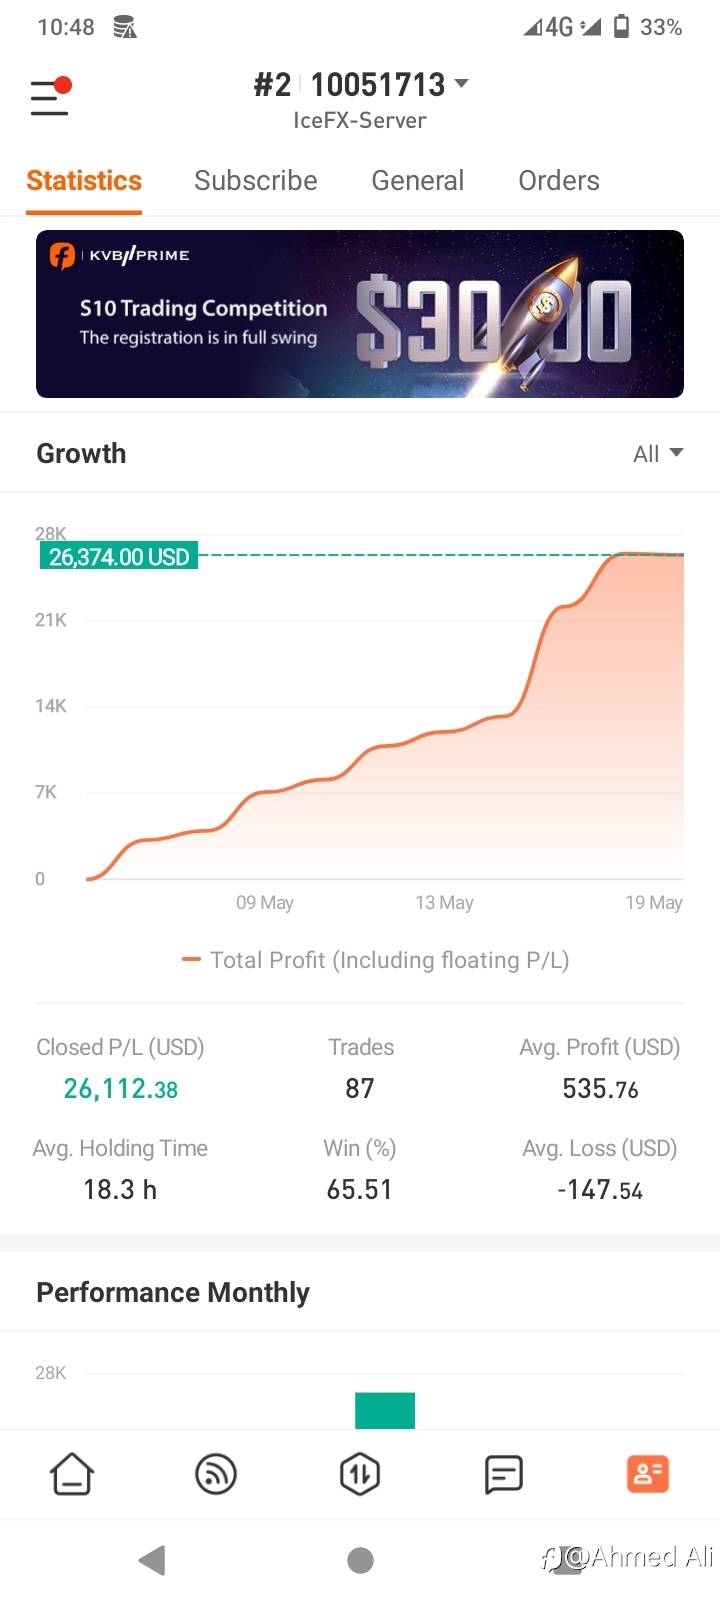Viewport: 720px width, 1600px height.
Task: Tap the orange profile card icon
Action: coord(647,1474)
